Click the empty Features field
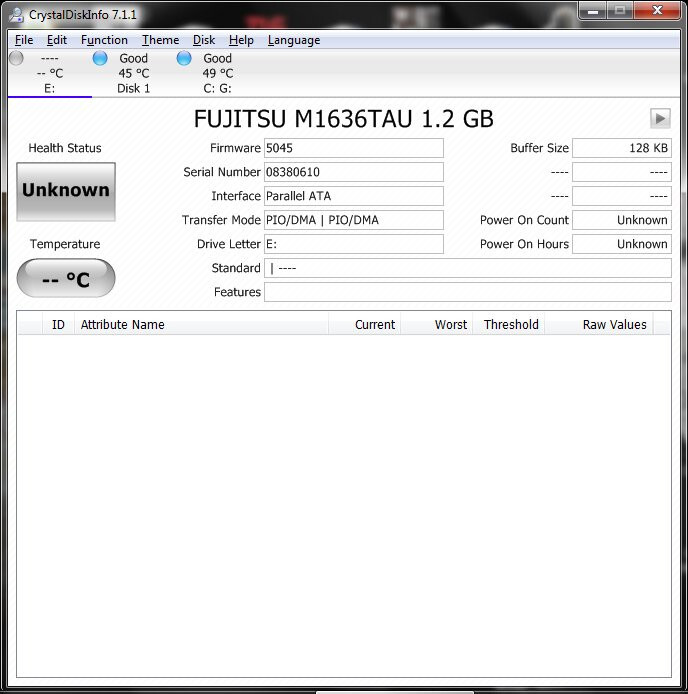The image size is (688, 694). (468, 292)
